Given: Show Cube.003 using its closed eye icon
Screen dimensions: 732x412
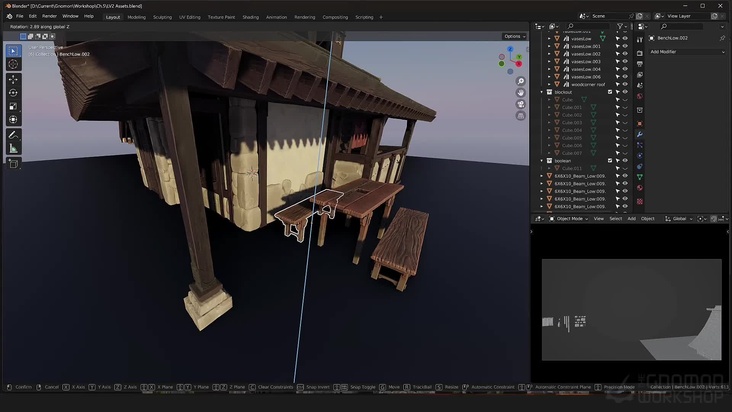Looking at the screenshot, I should pos(625,123).
